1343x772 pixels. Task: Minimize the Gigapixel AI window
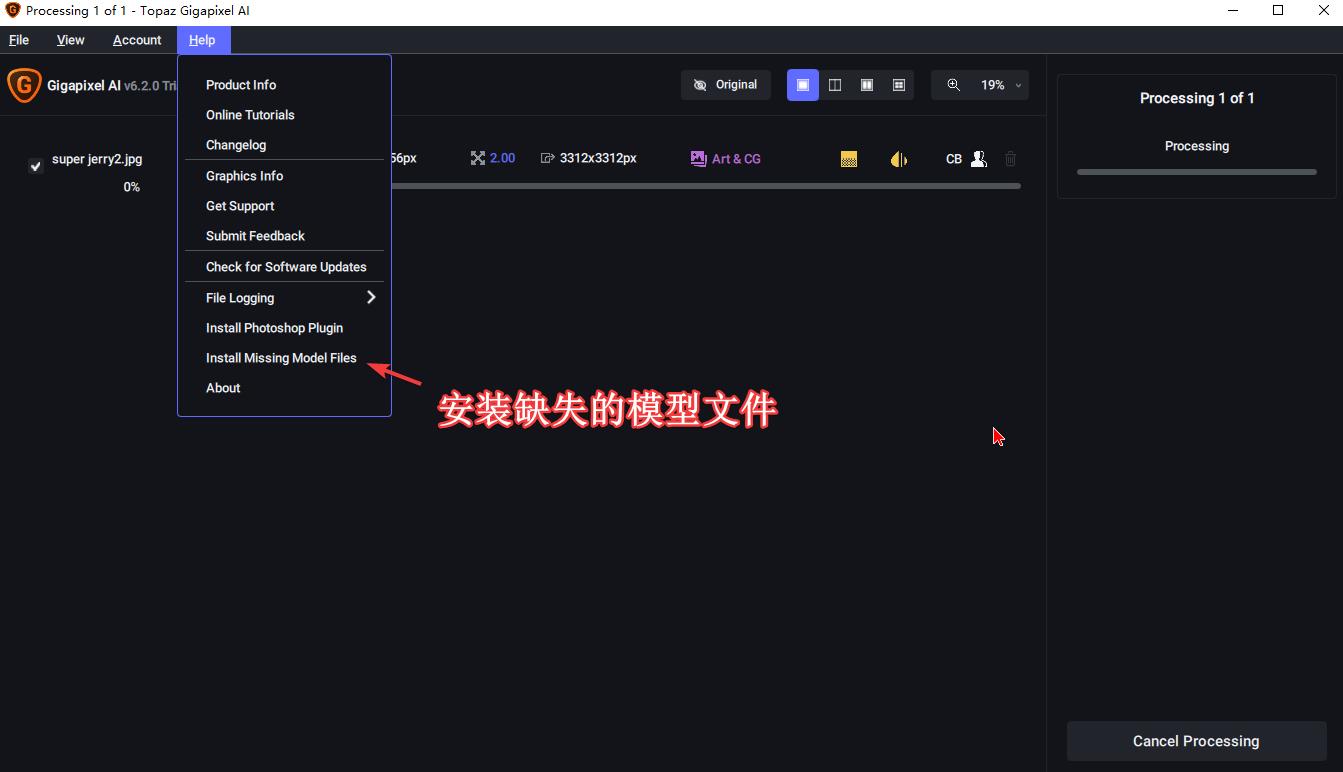pyautogui.click(x=1233, y=11)
